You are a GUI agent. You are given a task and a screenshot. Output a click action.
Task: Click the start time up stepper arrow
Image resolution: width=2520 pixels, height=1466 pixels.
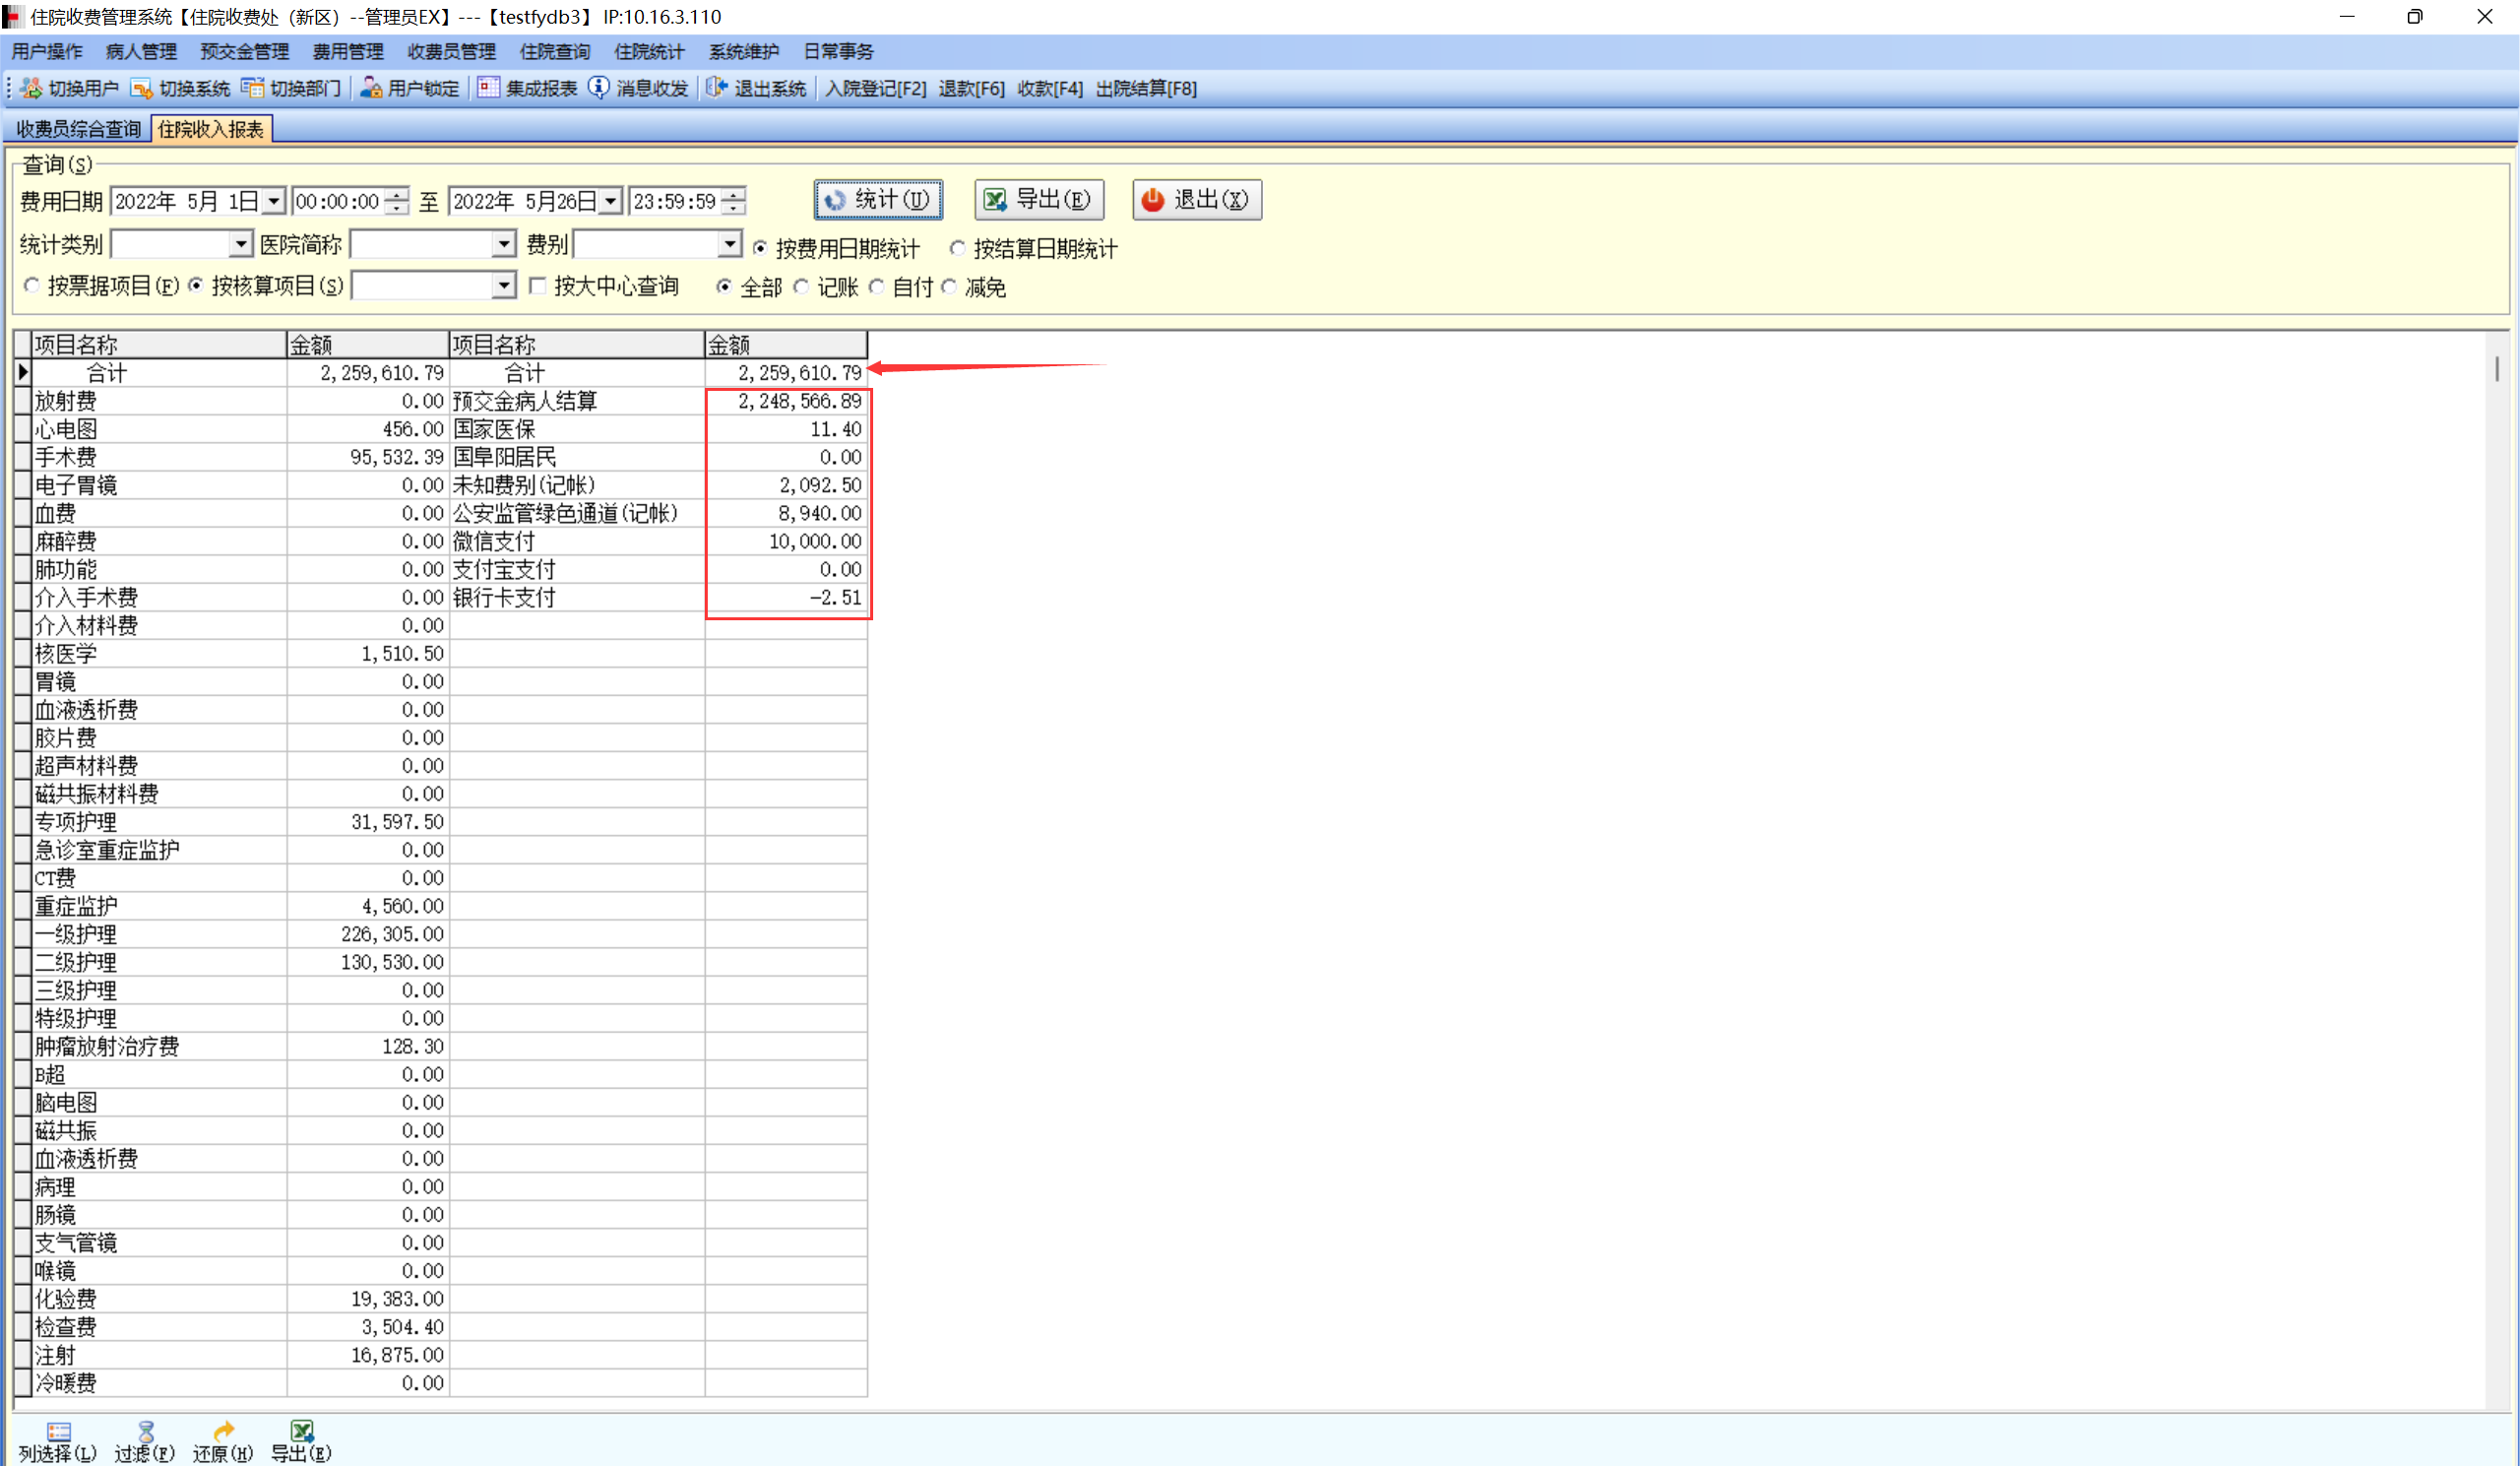click(x=398, y=194)
